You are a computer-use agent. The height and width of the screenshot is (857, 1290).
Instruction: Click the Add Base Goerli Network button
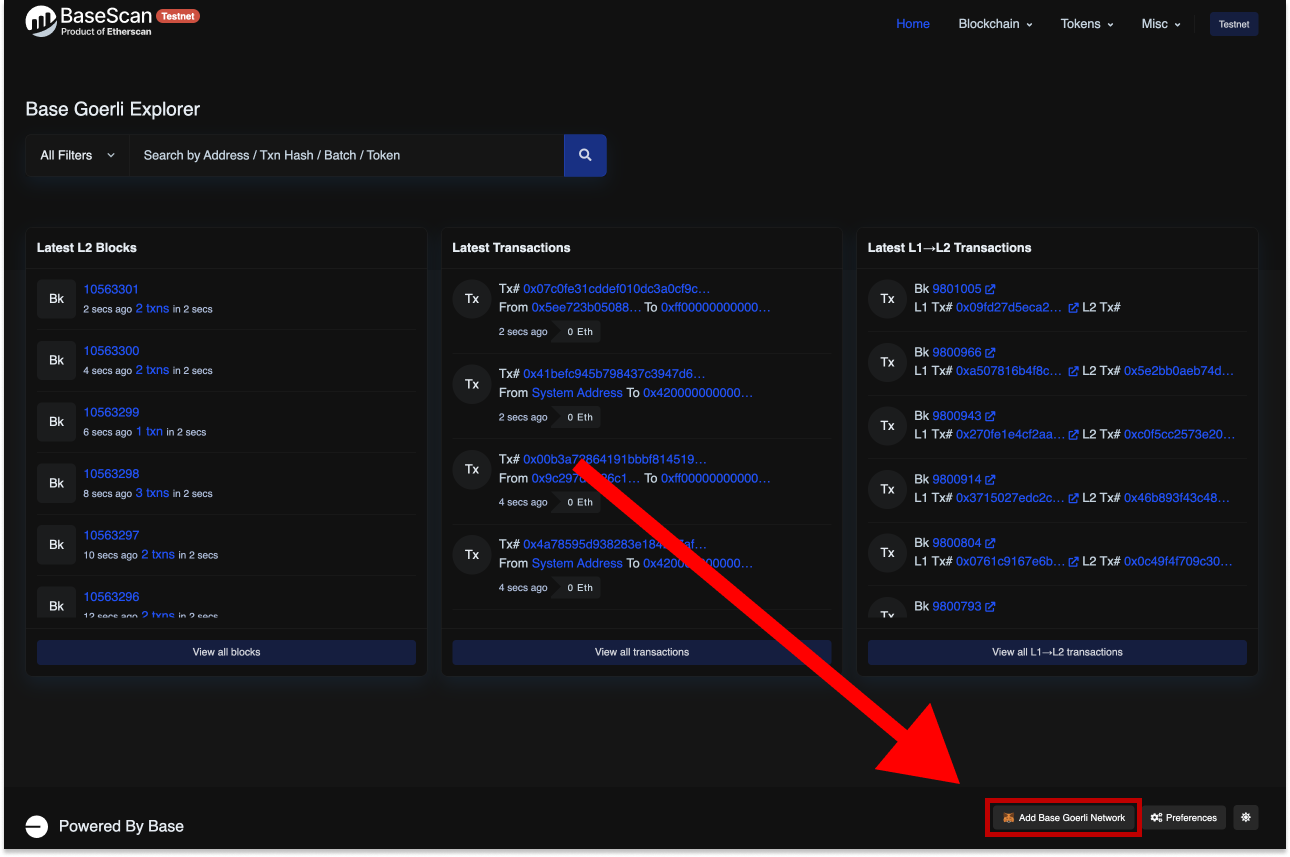pos(1064,817)
